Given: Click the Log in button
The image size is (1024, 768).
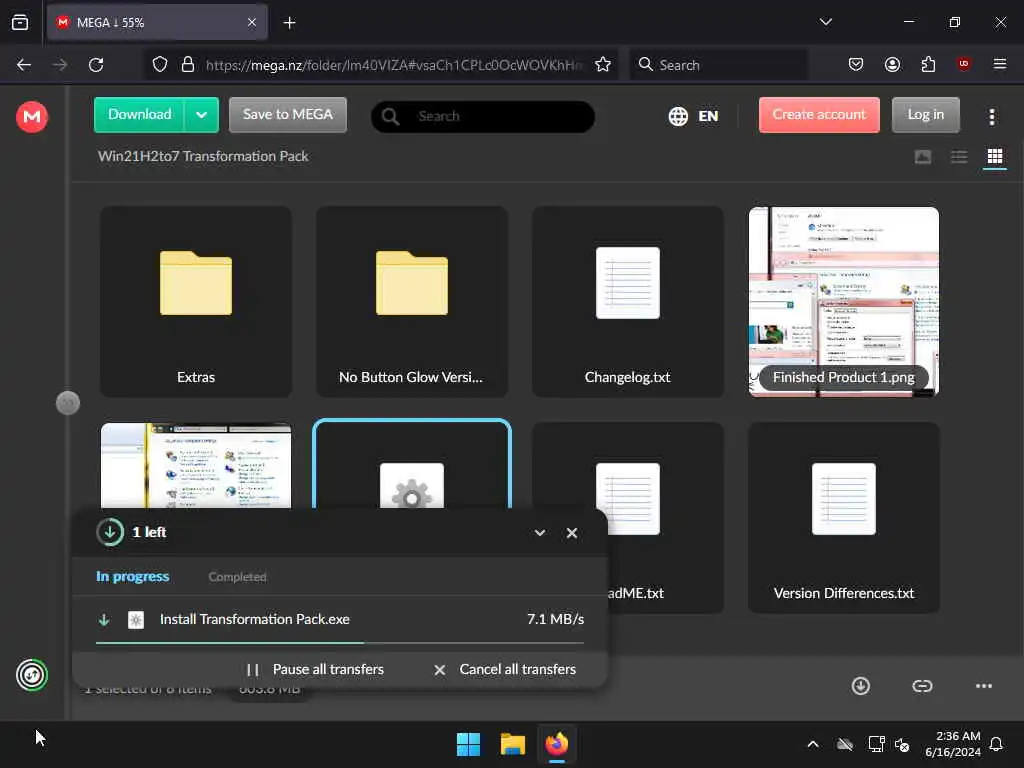Looking at the screenshot, I should [925, 115].
